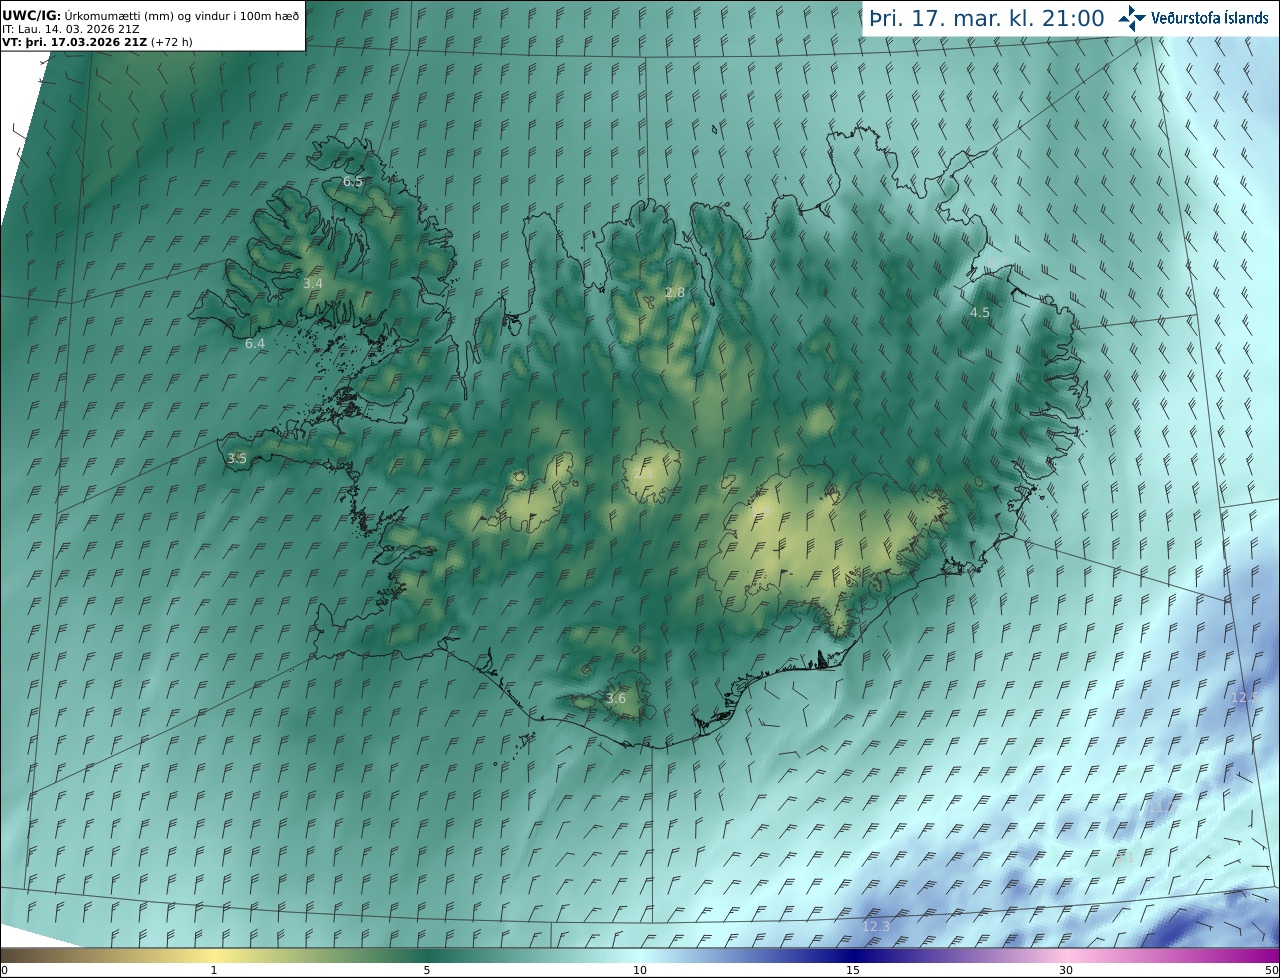Viewport: 1280px width, 978px height.
Task: Click the '30' label on the color scale
Action: pos(1066,971)
